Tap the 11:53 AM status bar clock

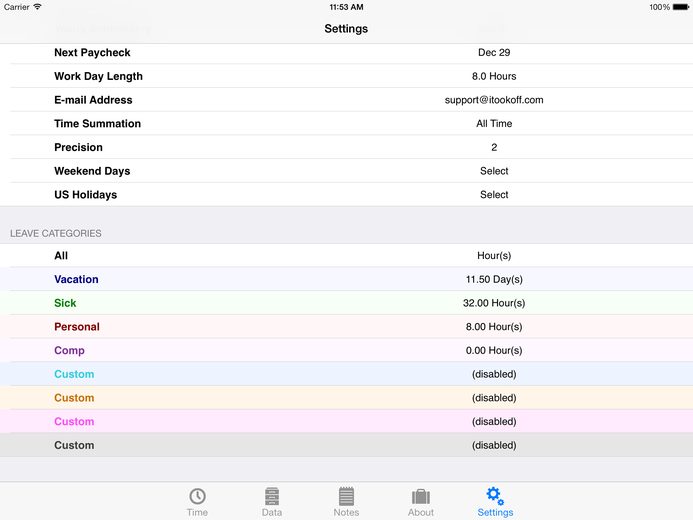[346, 7]
